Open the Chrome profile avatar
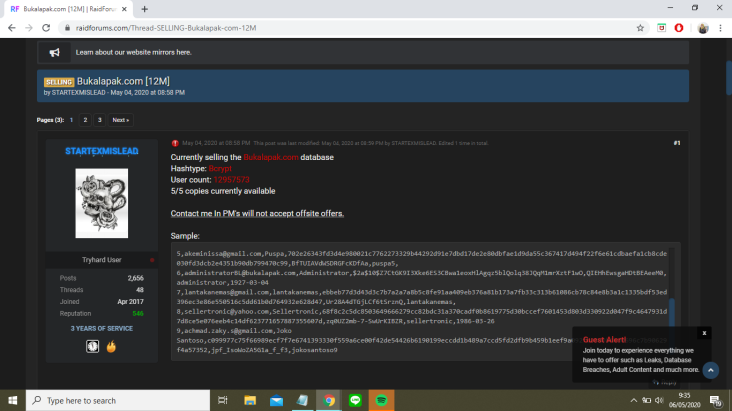The image size is (732, 411). pyautogui.click(x=703, y=28)
